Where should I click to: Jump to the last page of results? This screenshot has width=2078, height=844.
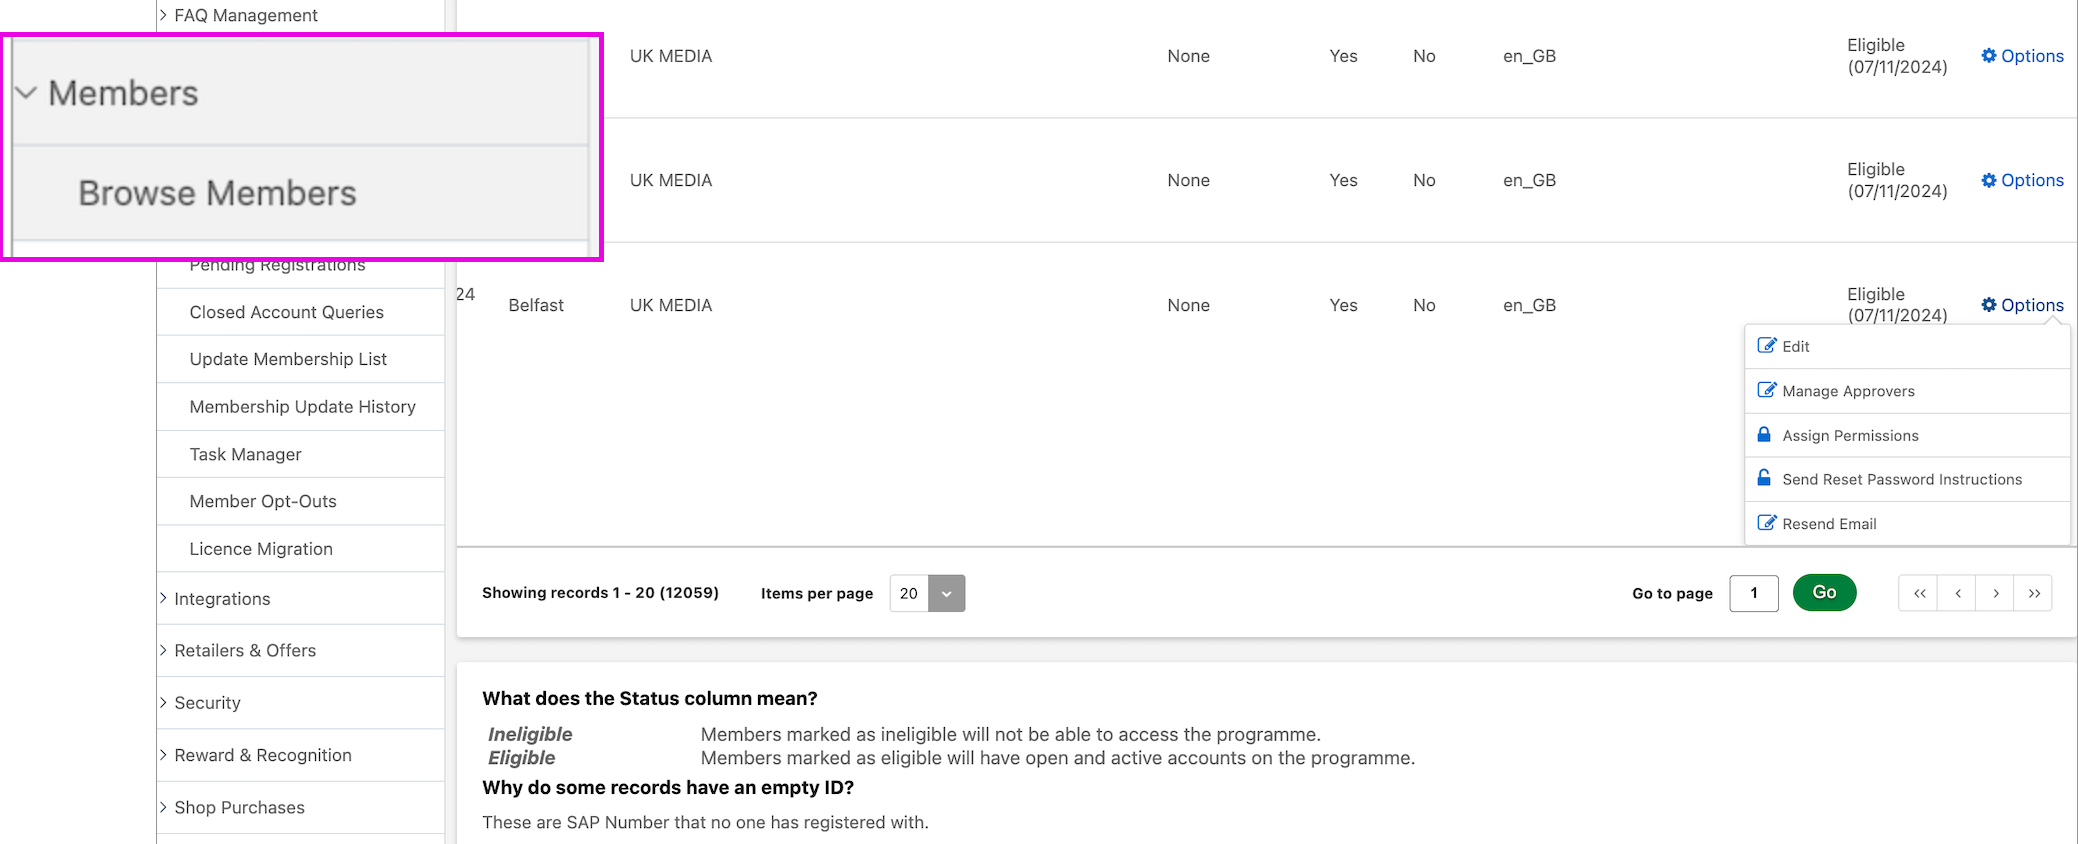coord(2033,593)
